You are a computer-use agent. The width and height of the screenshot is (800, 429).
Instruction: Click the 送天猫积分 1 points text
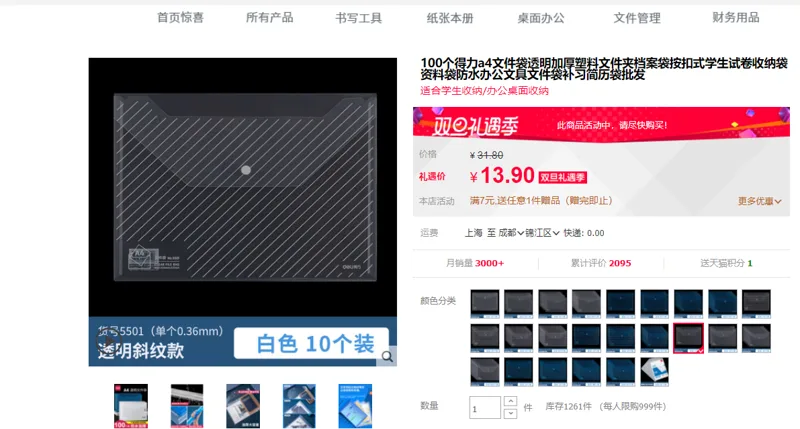point(726,263)
